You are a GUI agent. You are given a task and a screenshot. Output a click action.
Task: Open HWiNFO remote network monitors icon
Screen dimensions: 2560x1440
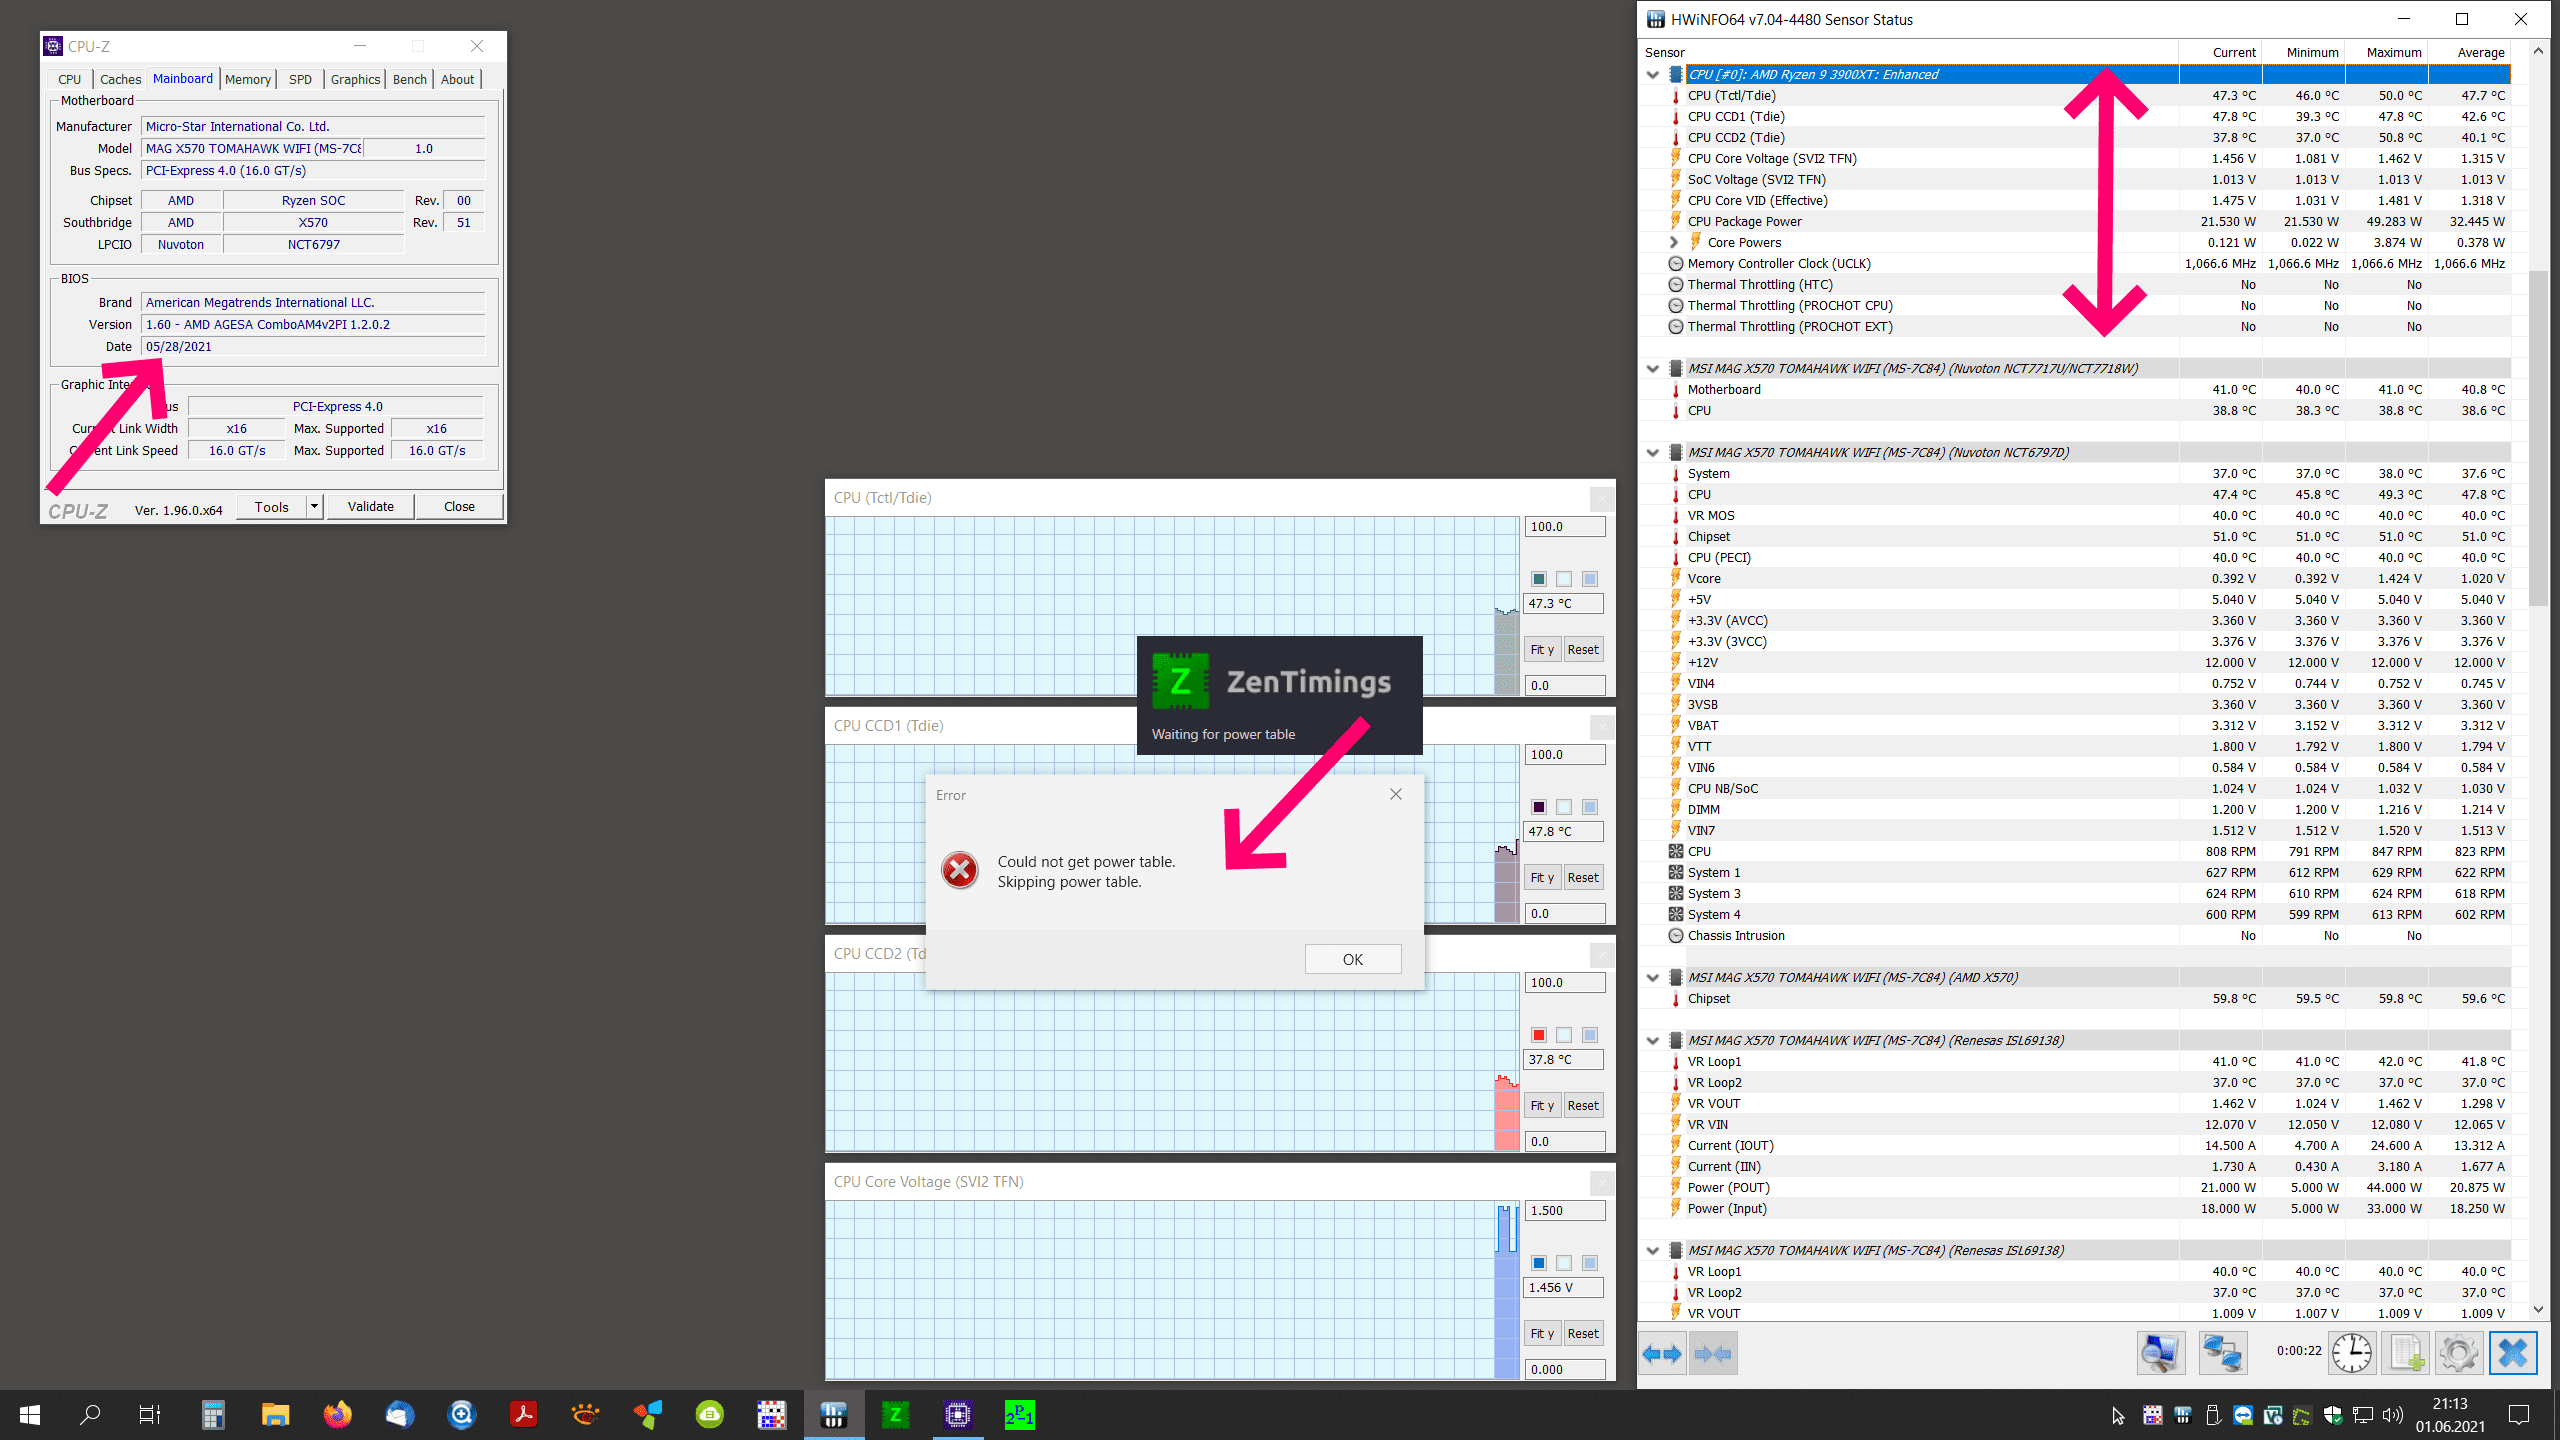(2222, 1354)
